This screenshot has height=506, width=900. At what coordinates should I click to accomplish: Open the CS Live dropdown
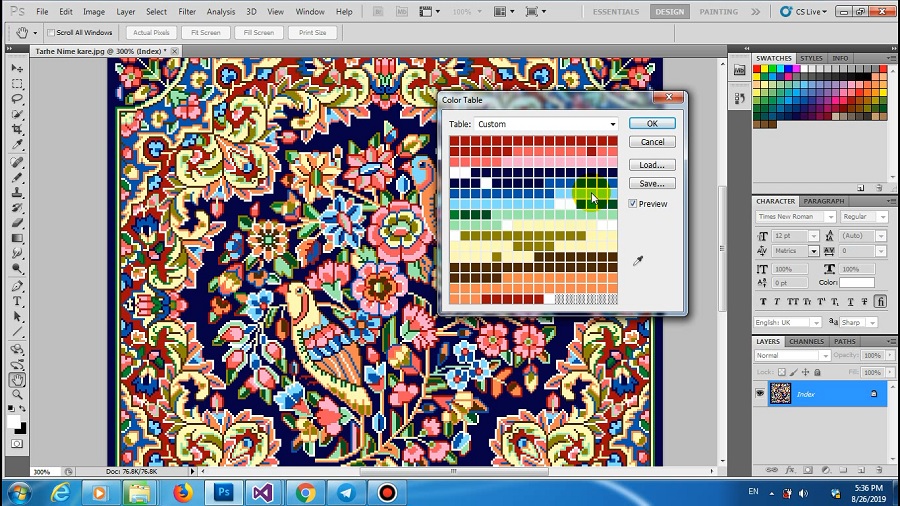[804, 11]
